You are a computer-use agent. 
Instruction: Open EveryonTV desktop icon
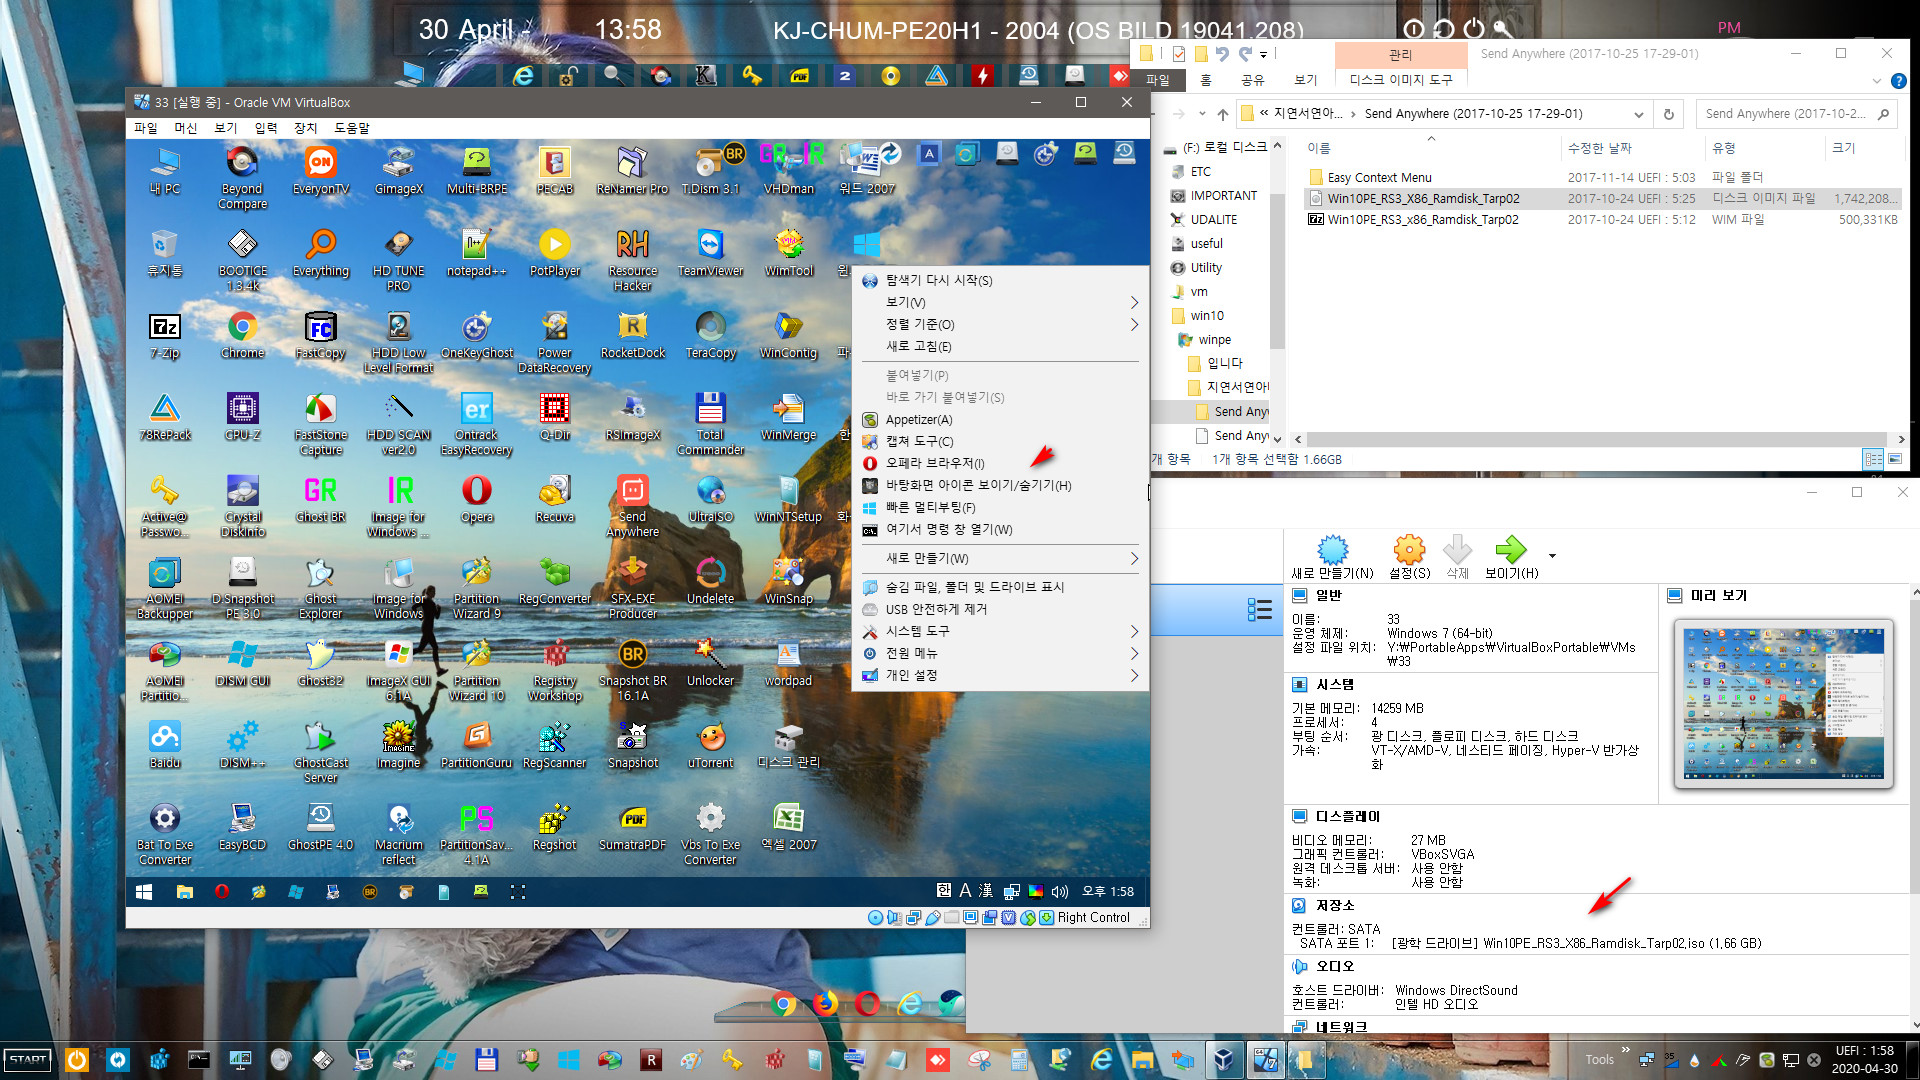point(320,171)
